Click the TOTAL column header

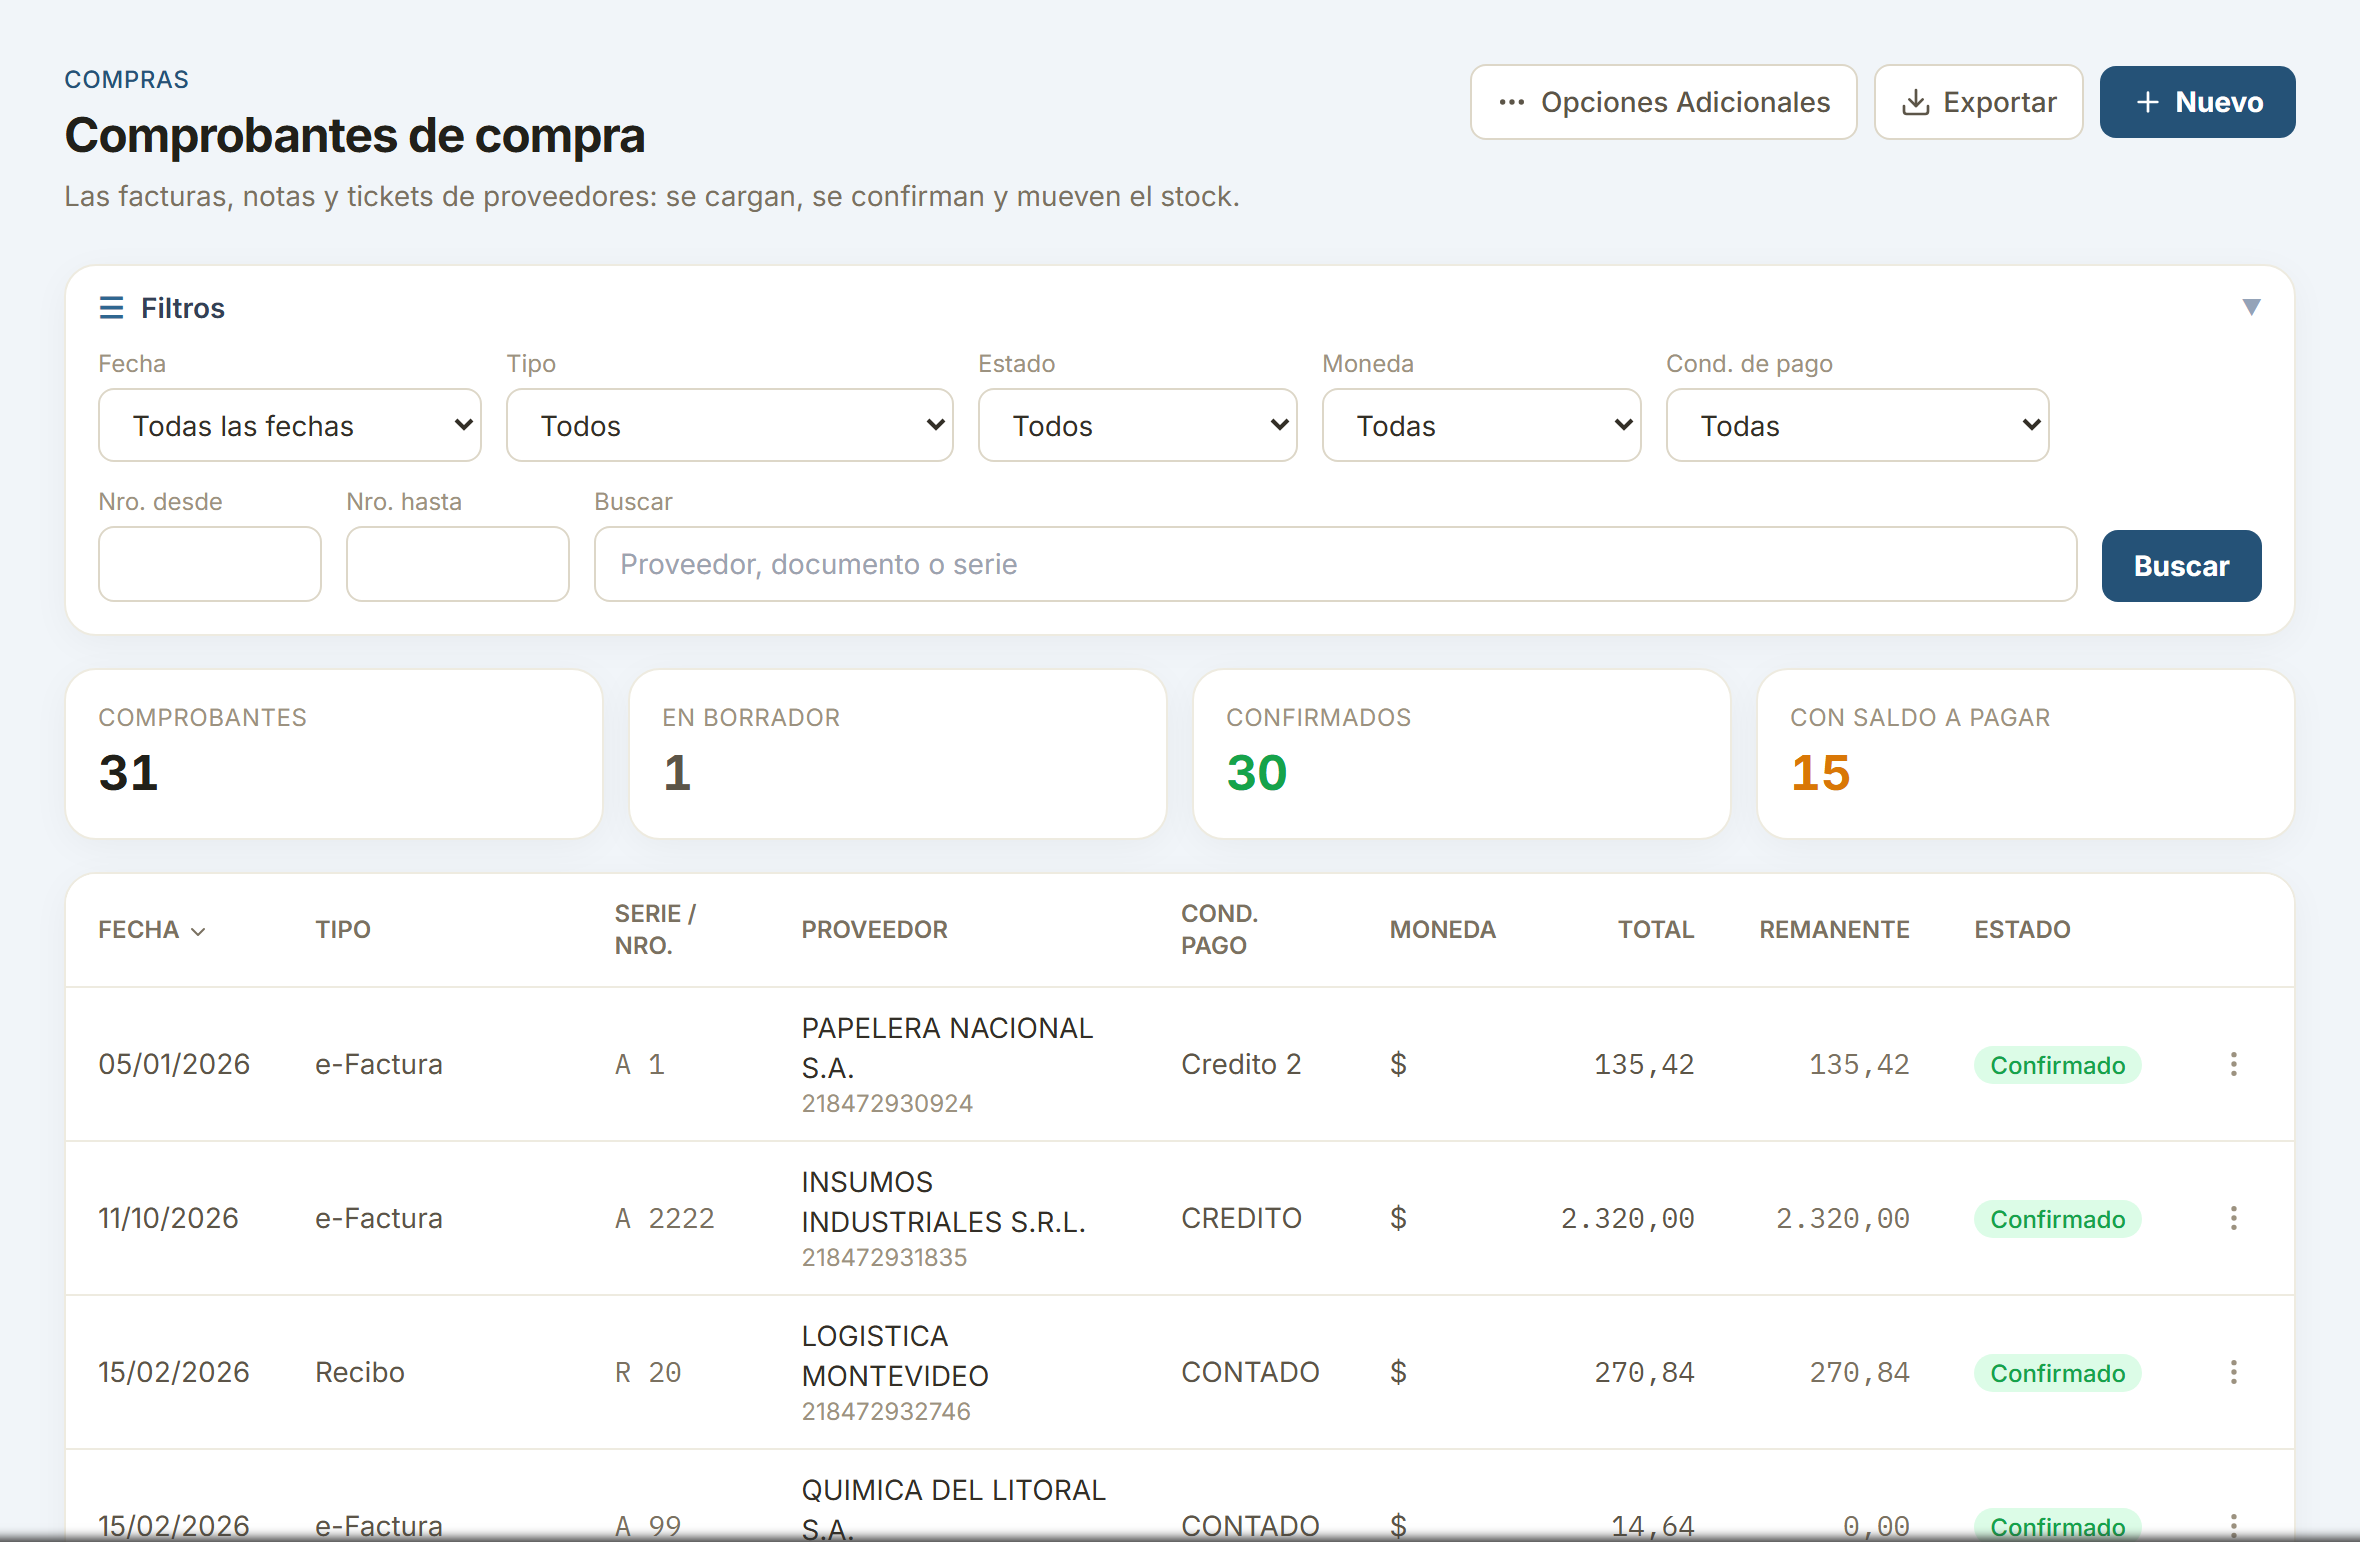1656,930
